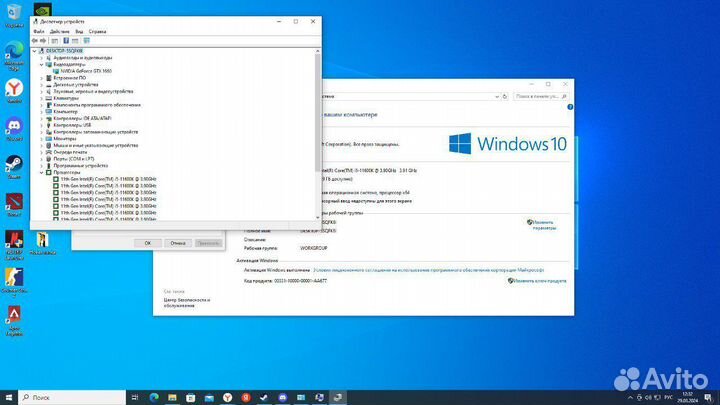Open the Файл menu in Device Manager
This screenshot has width=720, height=405.
click(x=39, y=32)
